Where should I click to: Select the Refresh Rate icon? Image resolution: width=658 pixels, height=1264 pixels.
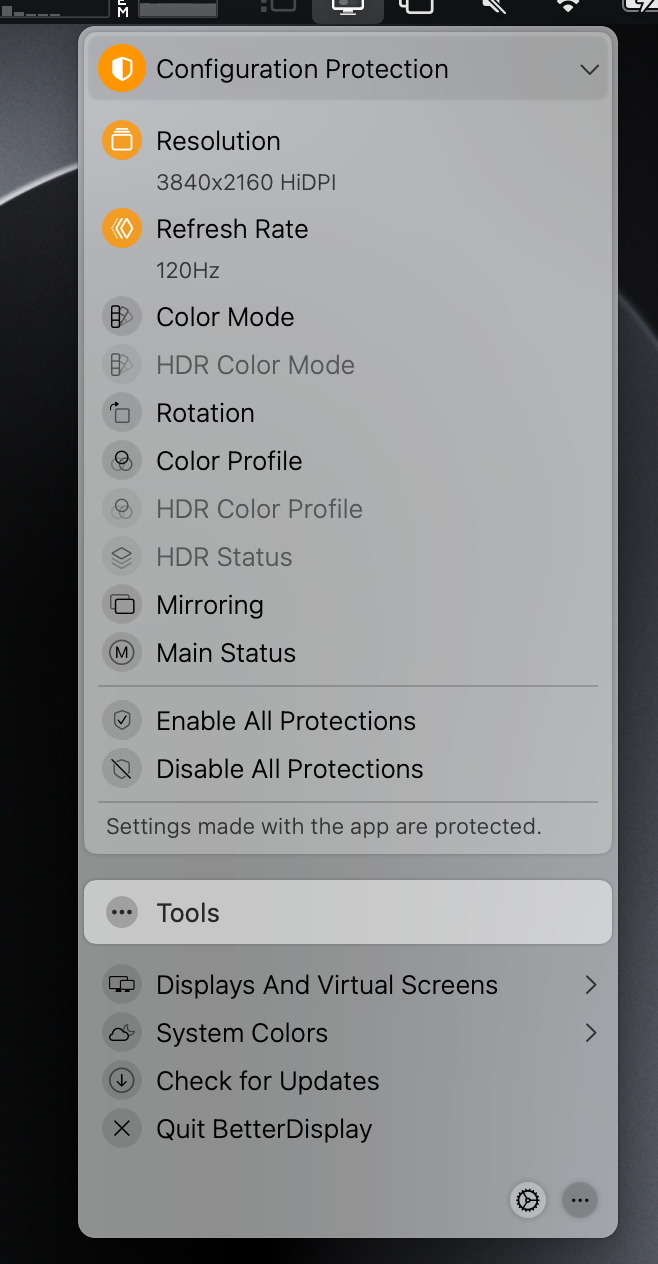[121, 228]
